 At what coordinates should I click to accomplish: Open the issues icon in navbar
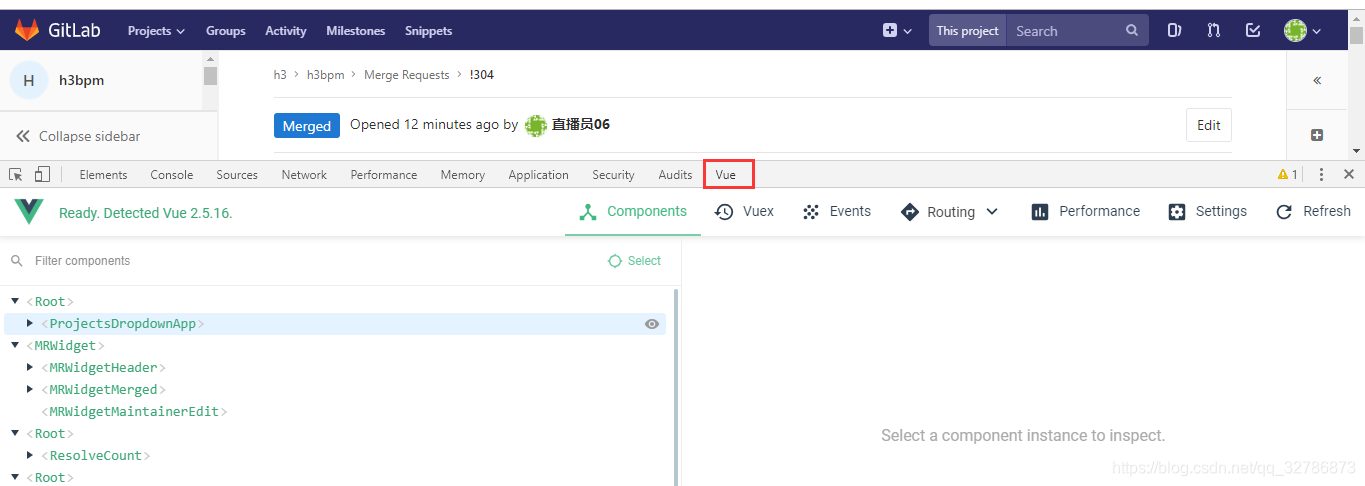point(1175,31)
